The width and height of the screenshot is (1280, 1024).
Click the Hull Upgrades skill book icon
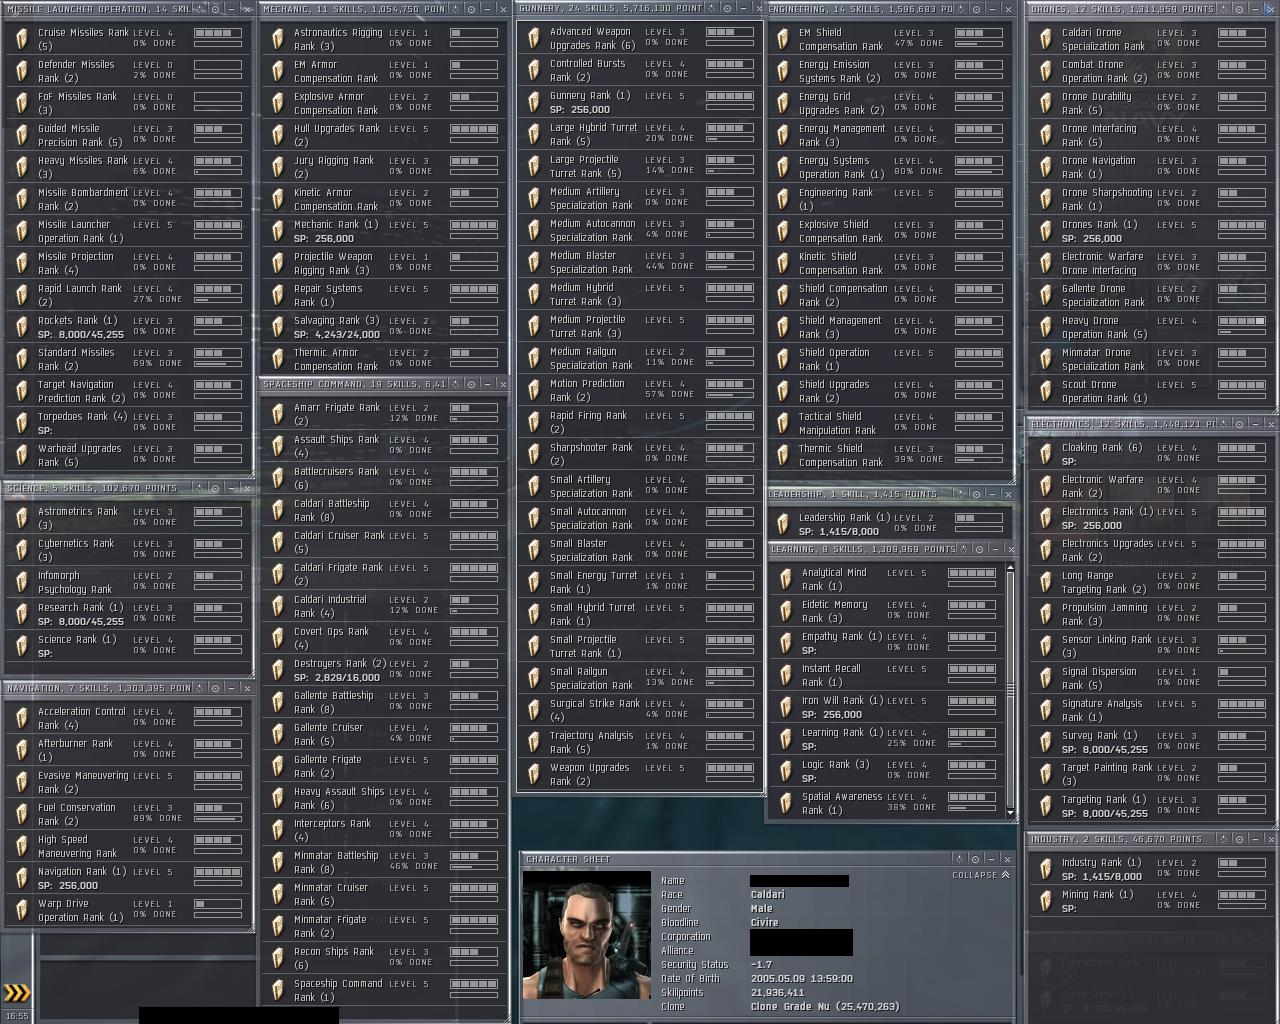(278, 135)
